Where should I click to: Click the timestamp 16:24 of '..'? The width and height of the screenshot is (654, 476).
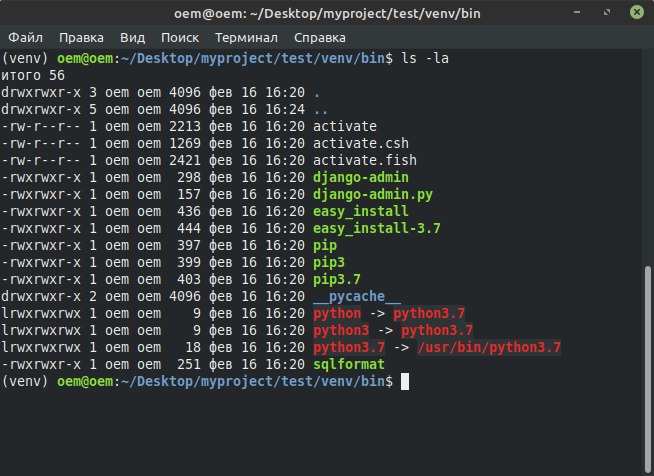click(x=285, y=109)
